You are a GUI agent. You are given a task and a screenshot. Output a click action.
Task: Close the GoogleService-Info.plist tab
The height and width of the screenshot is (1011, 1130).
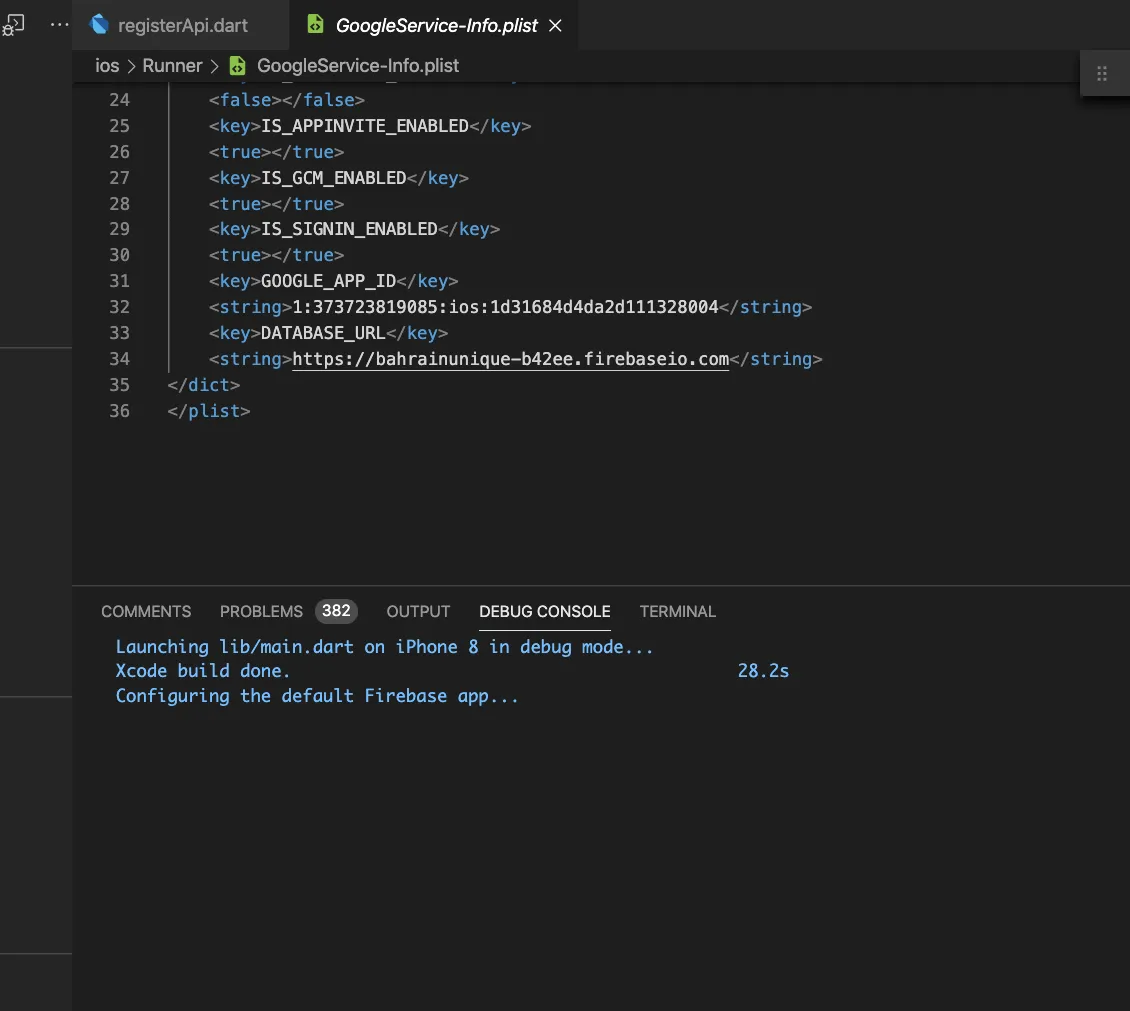click(556, 26)
